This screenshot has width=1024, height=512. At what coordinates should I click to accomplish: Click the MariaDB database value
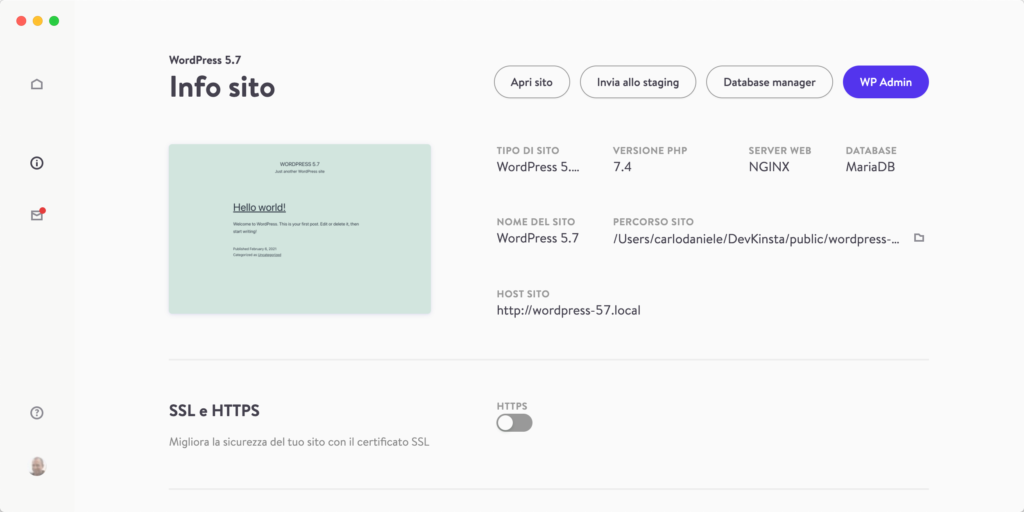click(x=870, y=167)
